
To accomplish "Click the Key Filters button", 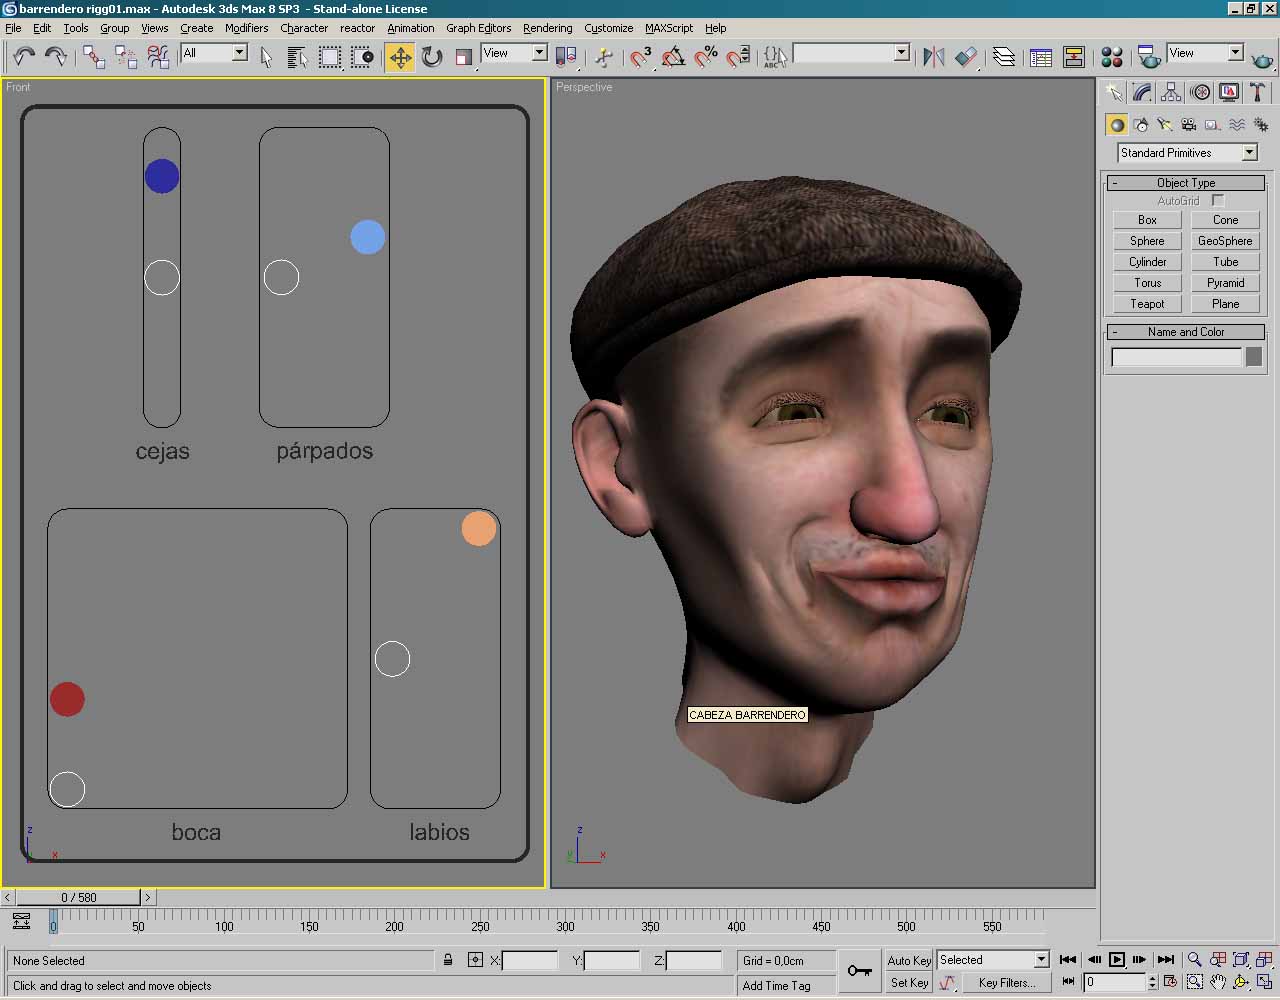I will 1006,983.
